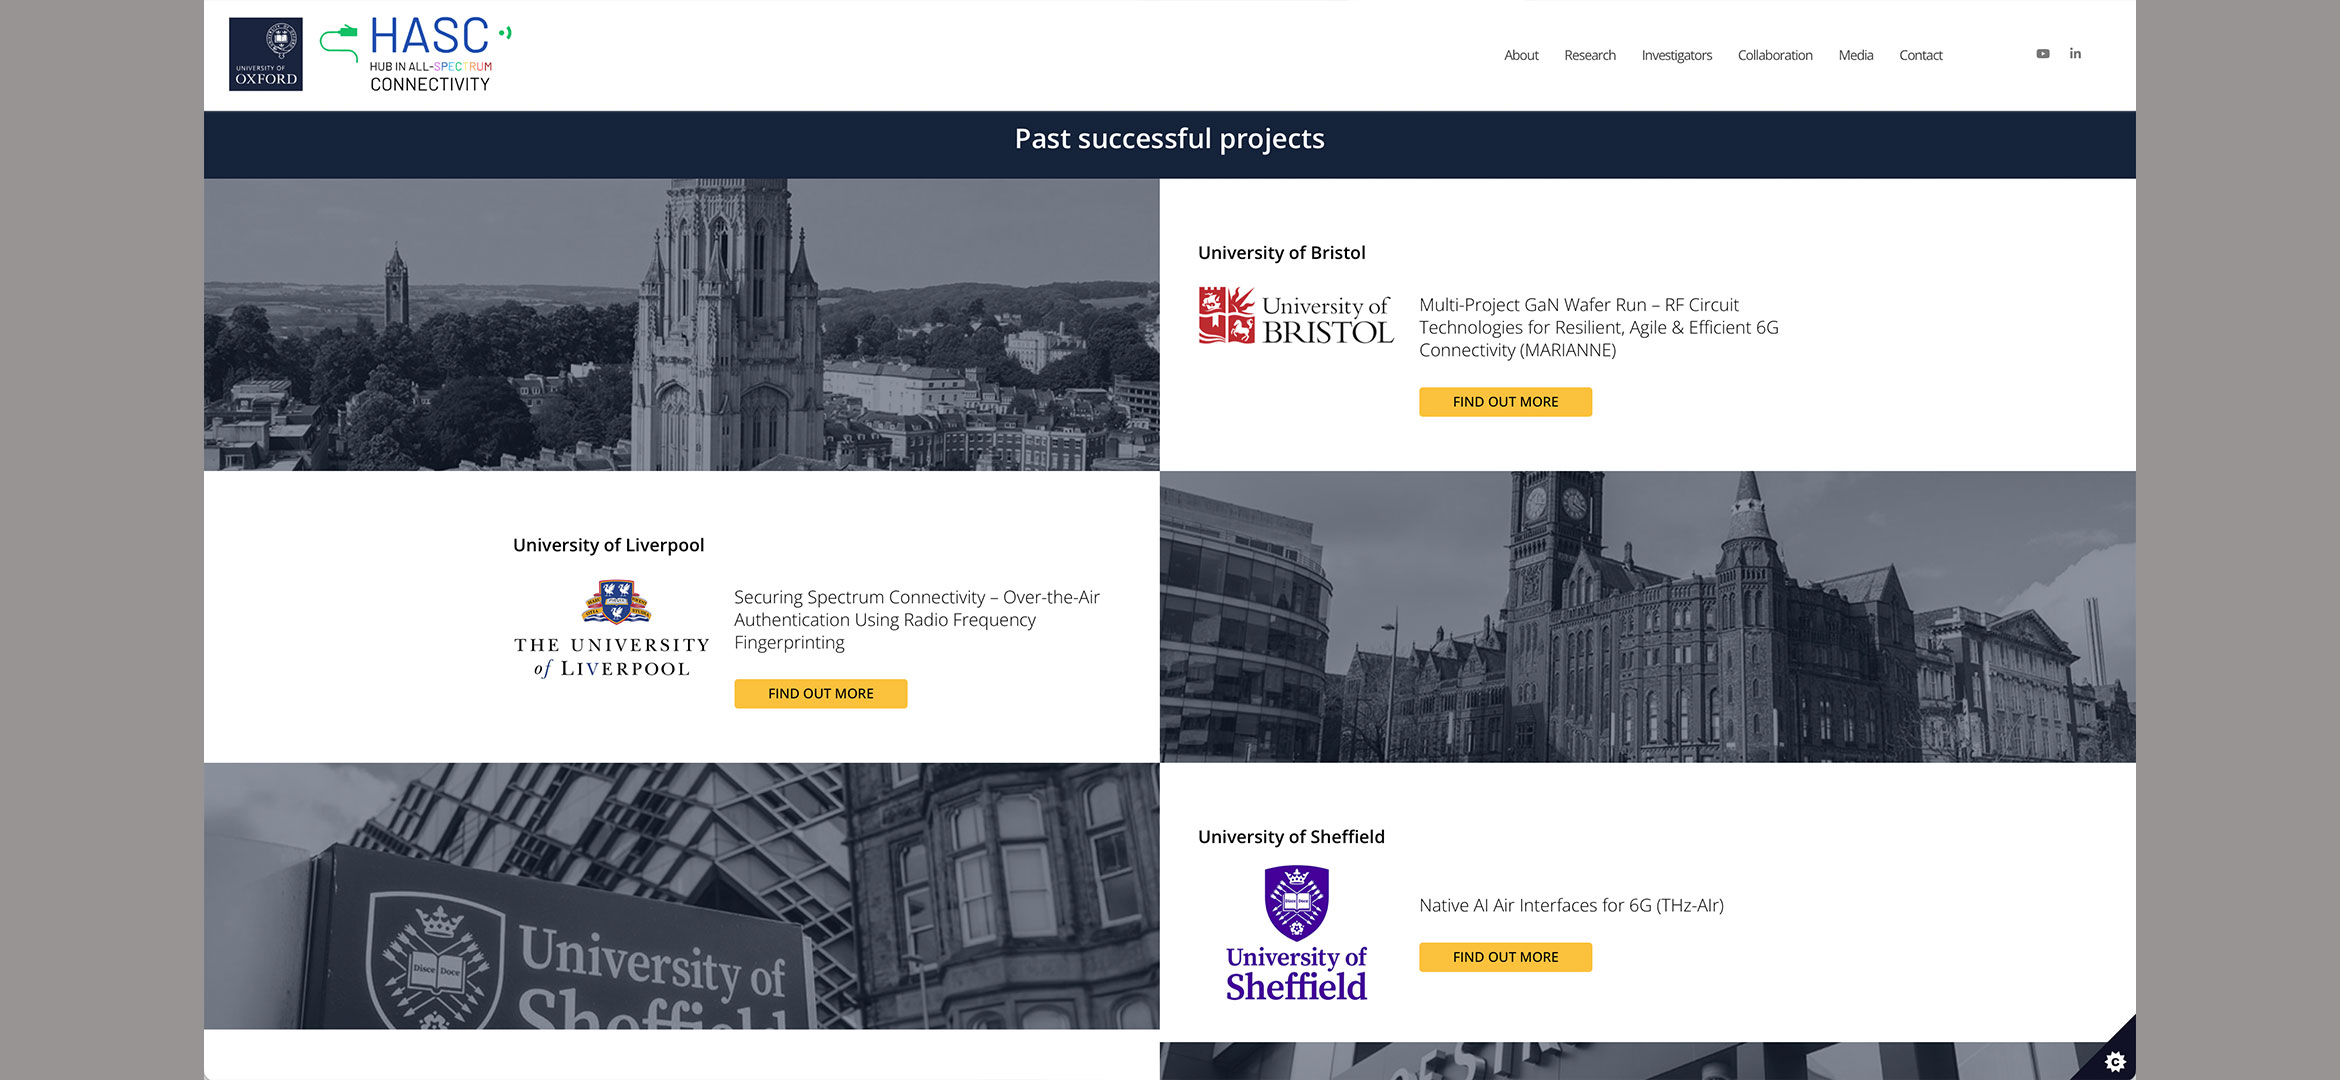Navigate to the Contact page
Screen dimensions: 2340x1080
pos(1920,55)
